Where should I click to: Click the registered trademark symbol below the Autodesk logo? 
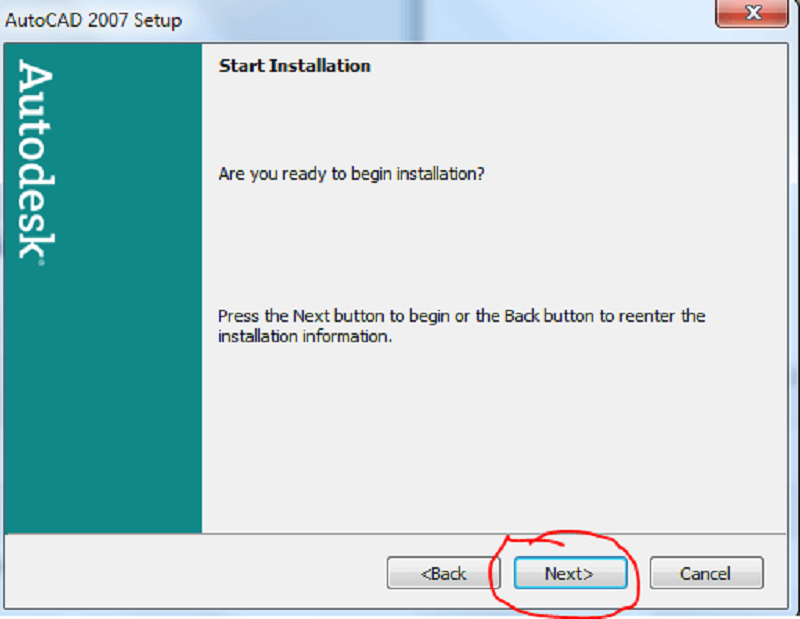(41, 263)
